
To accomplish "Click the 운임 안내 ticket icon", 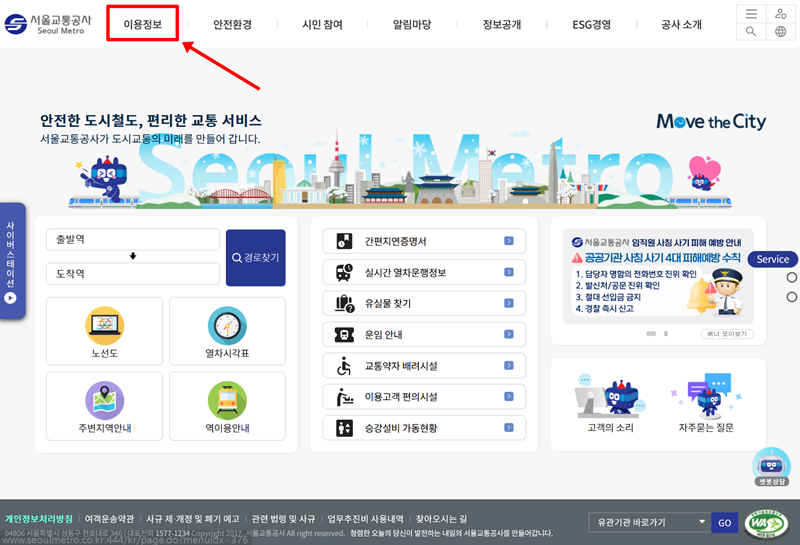I will click(x=344, y=334).
